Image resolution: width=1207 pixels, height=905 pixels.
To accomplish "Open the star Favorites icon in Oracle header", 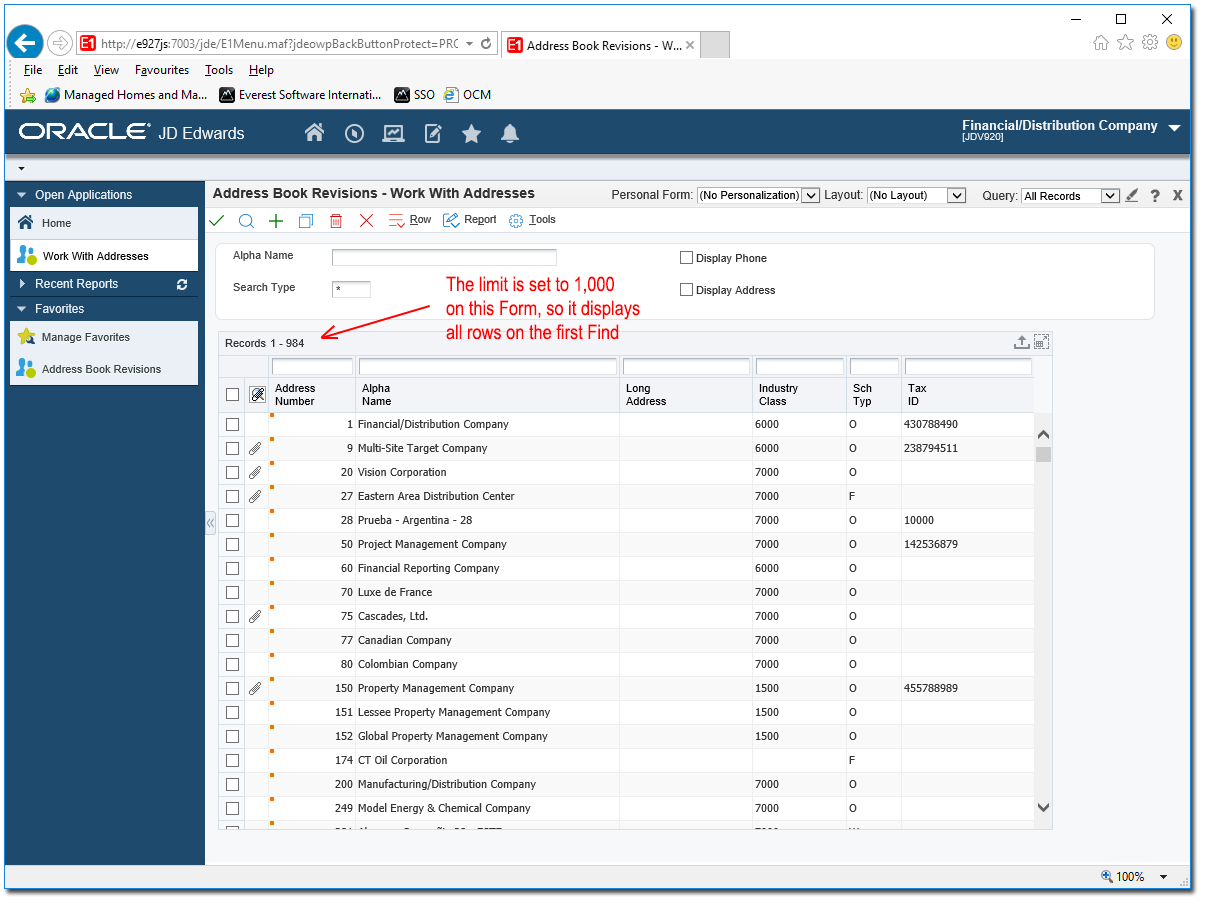I will (x=472, y=133).
